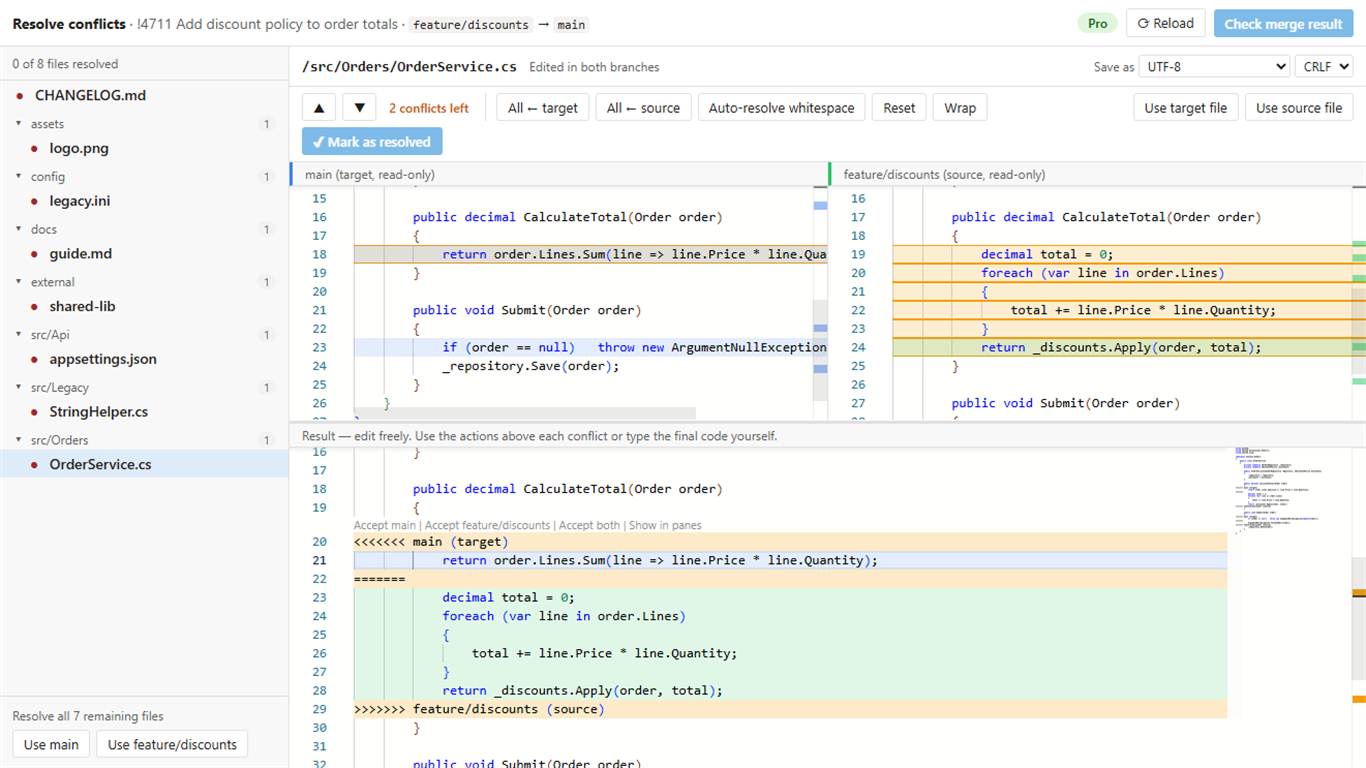1366x768 pixels.
Task: Click the '2 conflicts left' indicator
Action: (429, 108)
